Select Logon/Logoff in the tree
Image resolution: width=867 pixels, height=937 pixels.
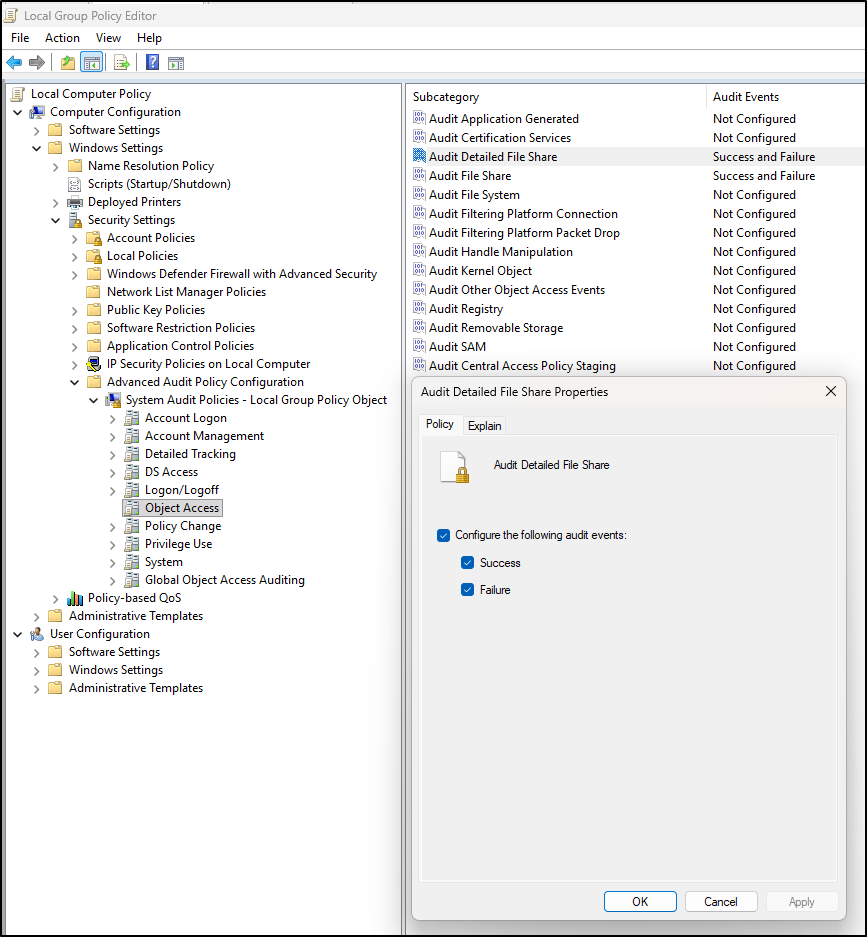point(182,490)
